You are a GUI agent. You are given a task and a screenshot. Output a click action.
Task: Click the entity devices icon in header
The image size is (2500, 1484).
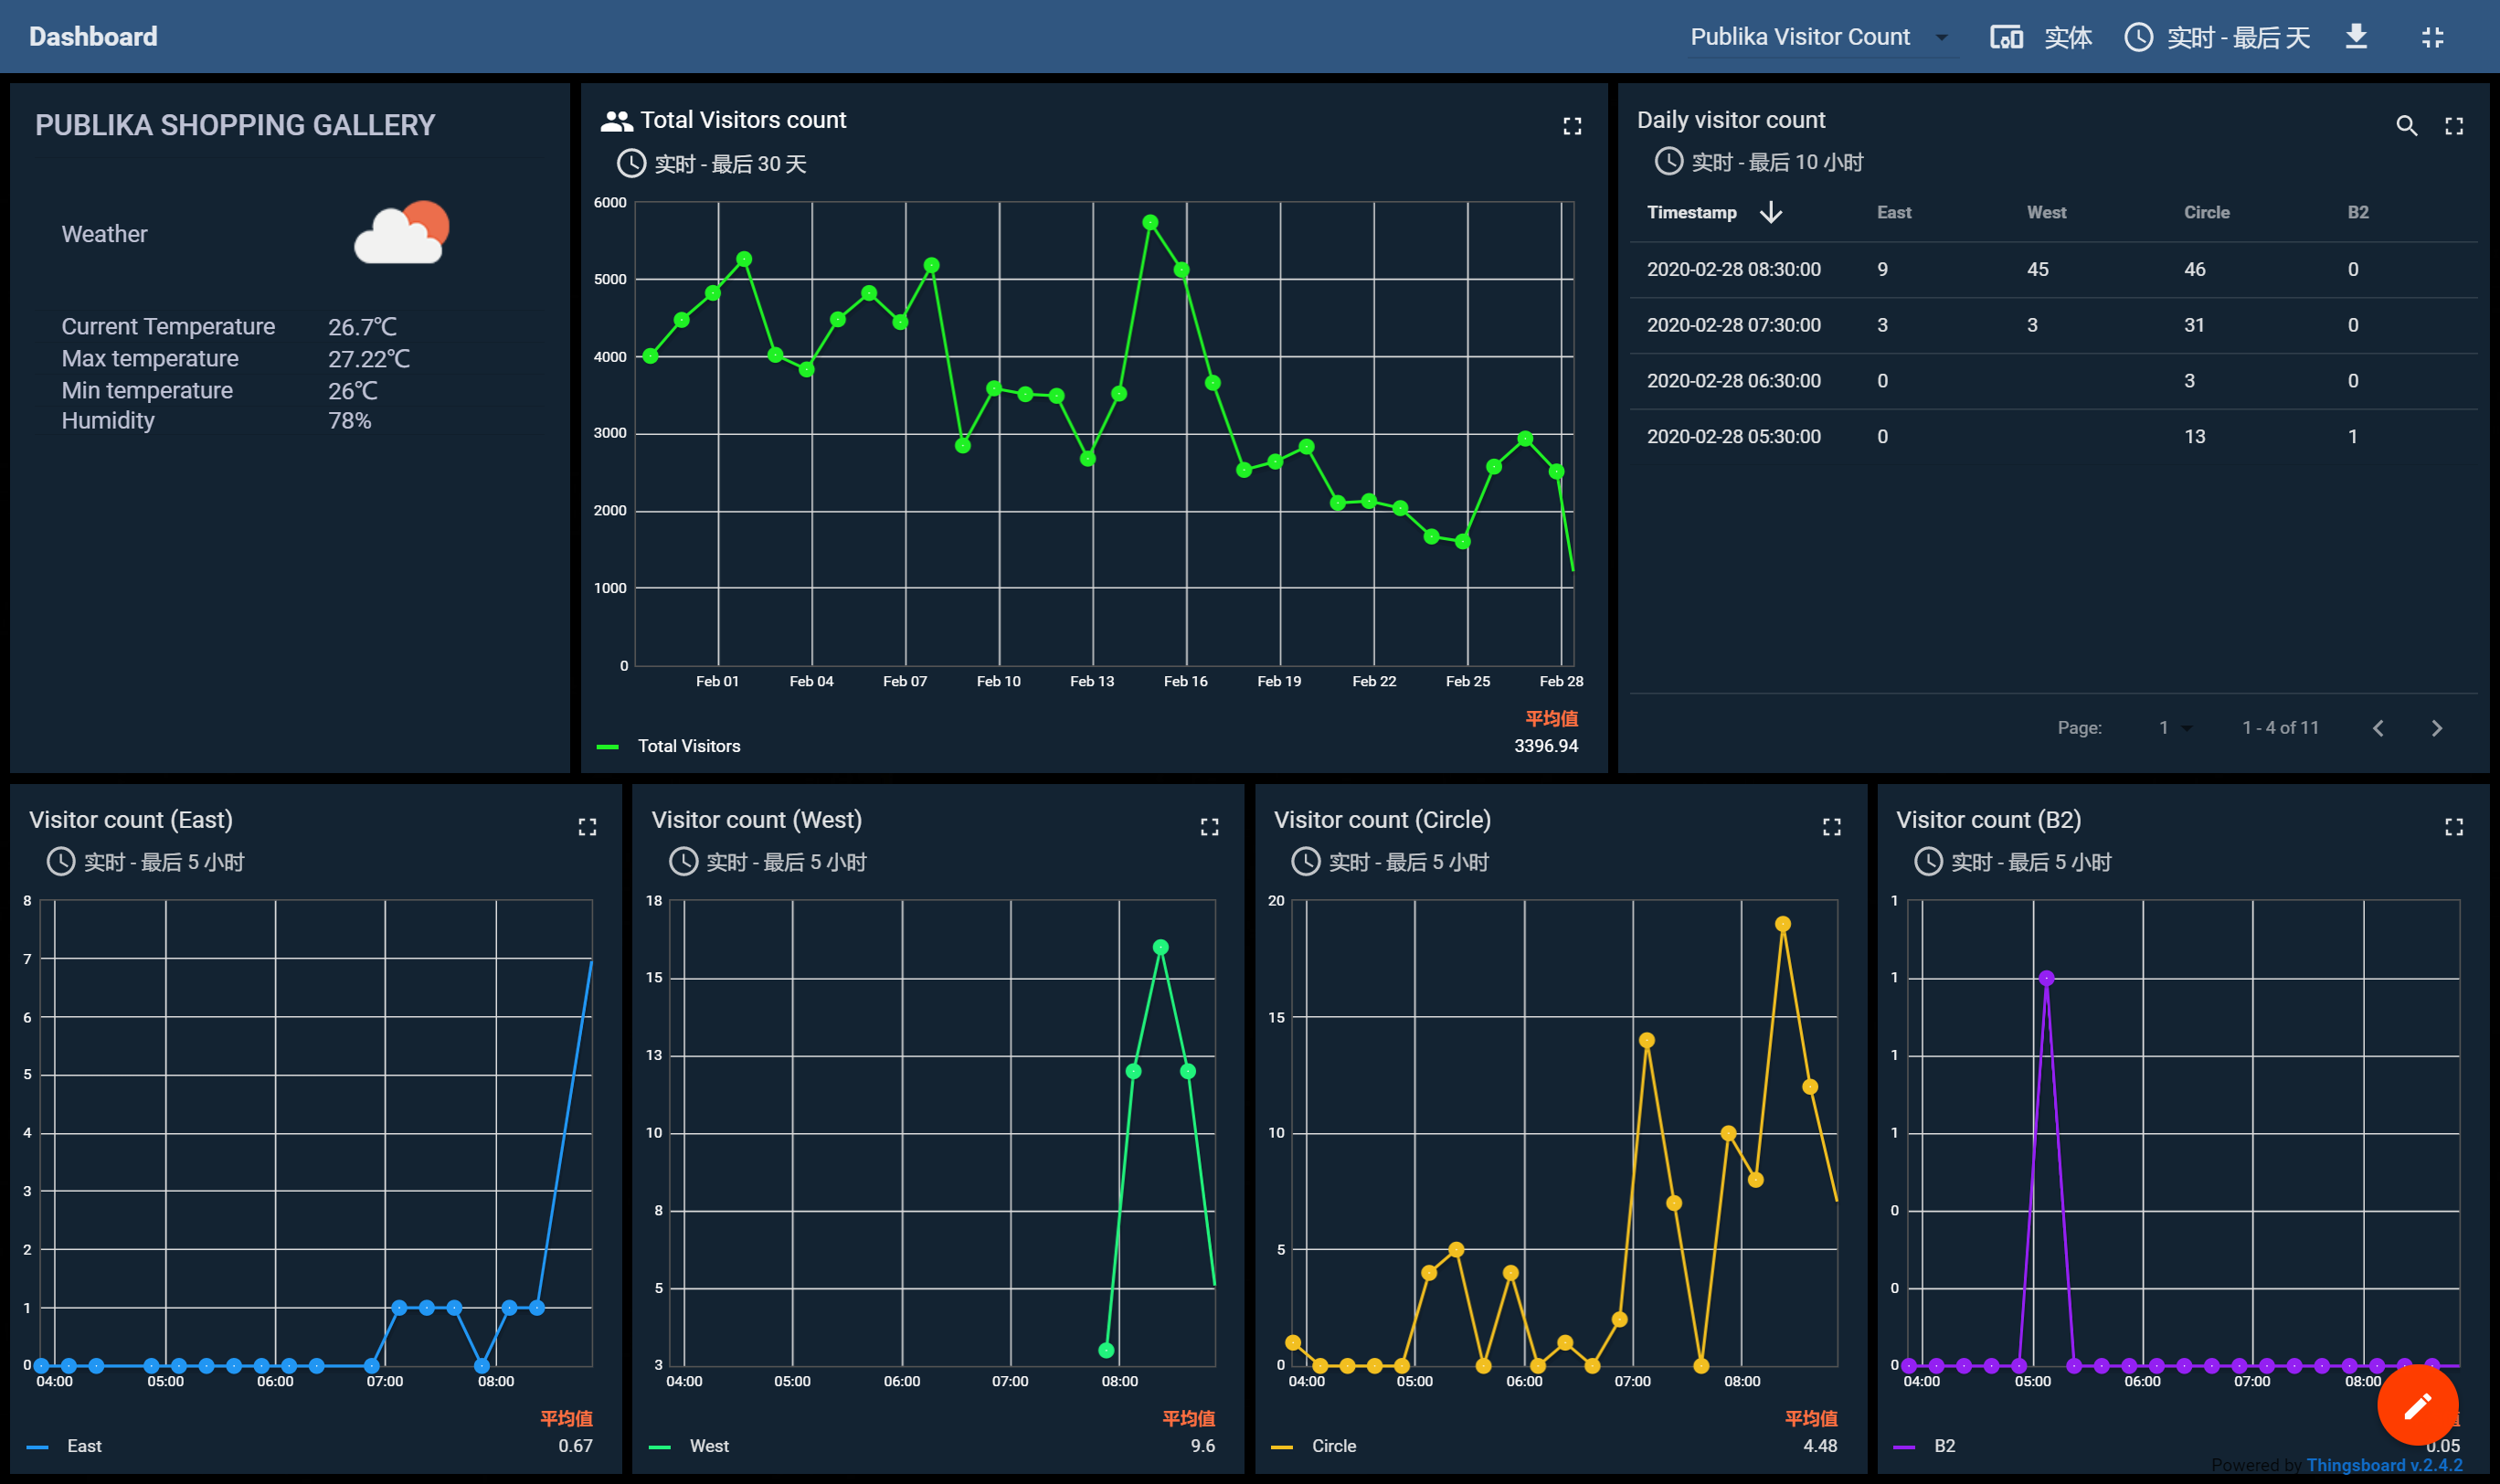(x=2006, y=37)
